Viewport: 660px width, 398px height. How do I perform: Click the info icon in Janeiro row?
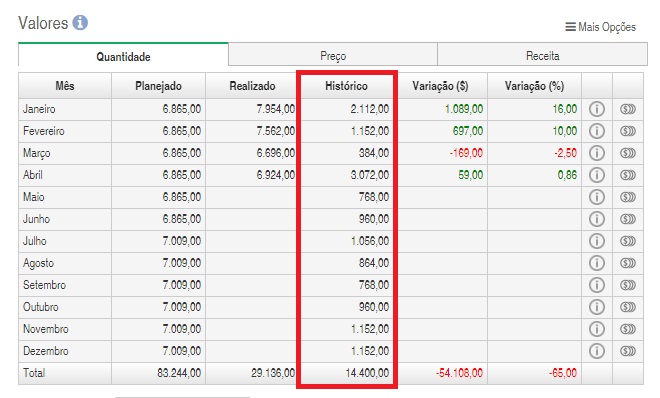click(597, 109)
